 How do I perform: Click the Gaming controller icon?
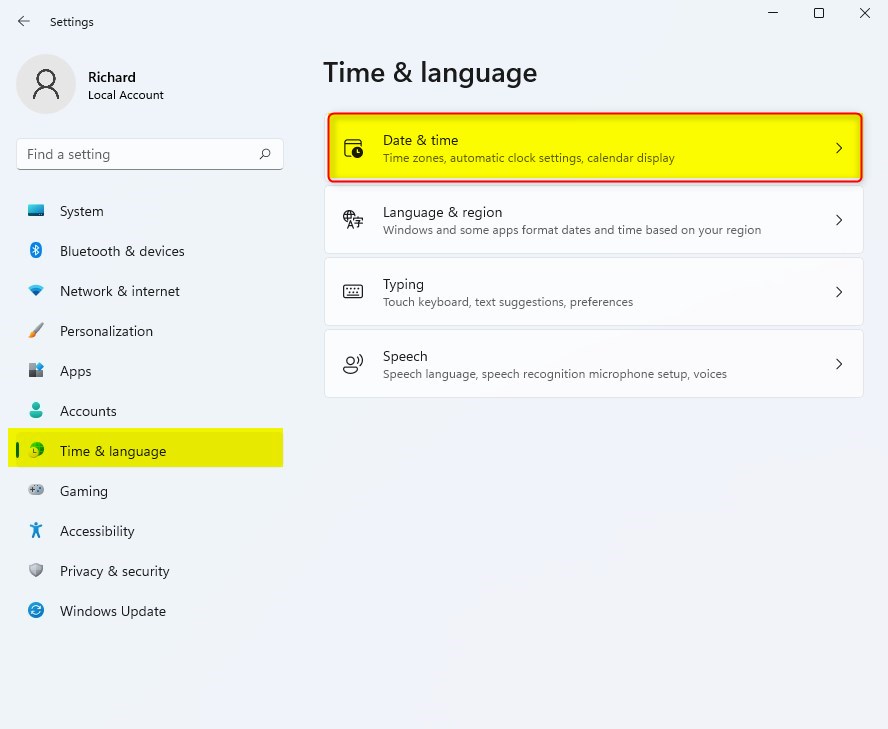34,491
